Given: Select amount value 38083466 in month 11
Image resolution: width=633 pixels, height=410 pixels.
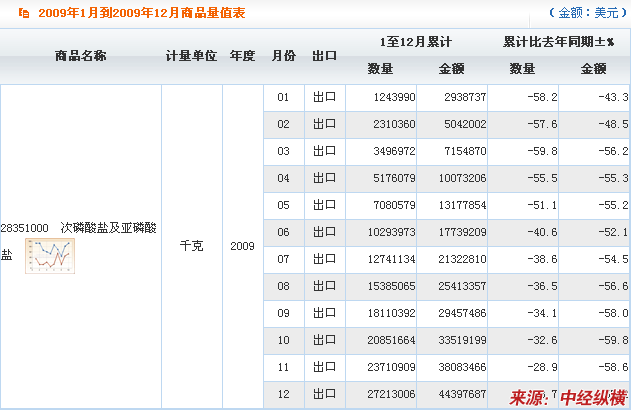Looking at the screenshot, I should [456, 368].
